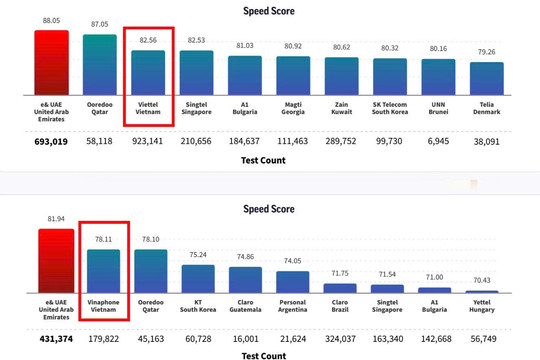Click the 431,374 test count in bottom chart
540x360 pixels.
[x=56, y=339]
